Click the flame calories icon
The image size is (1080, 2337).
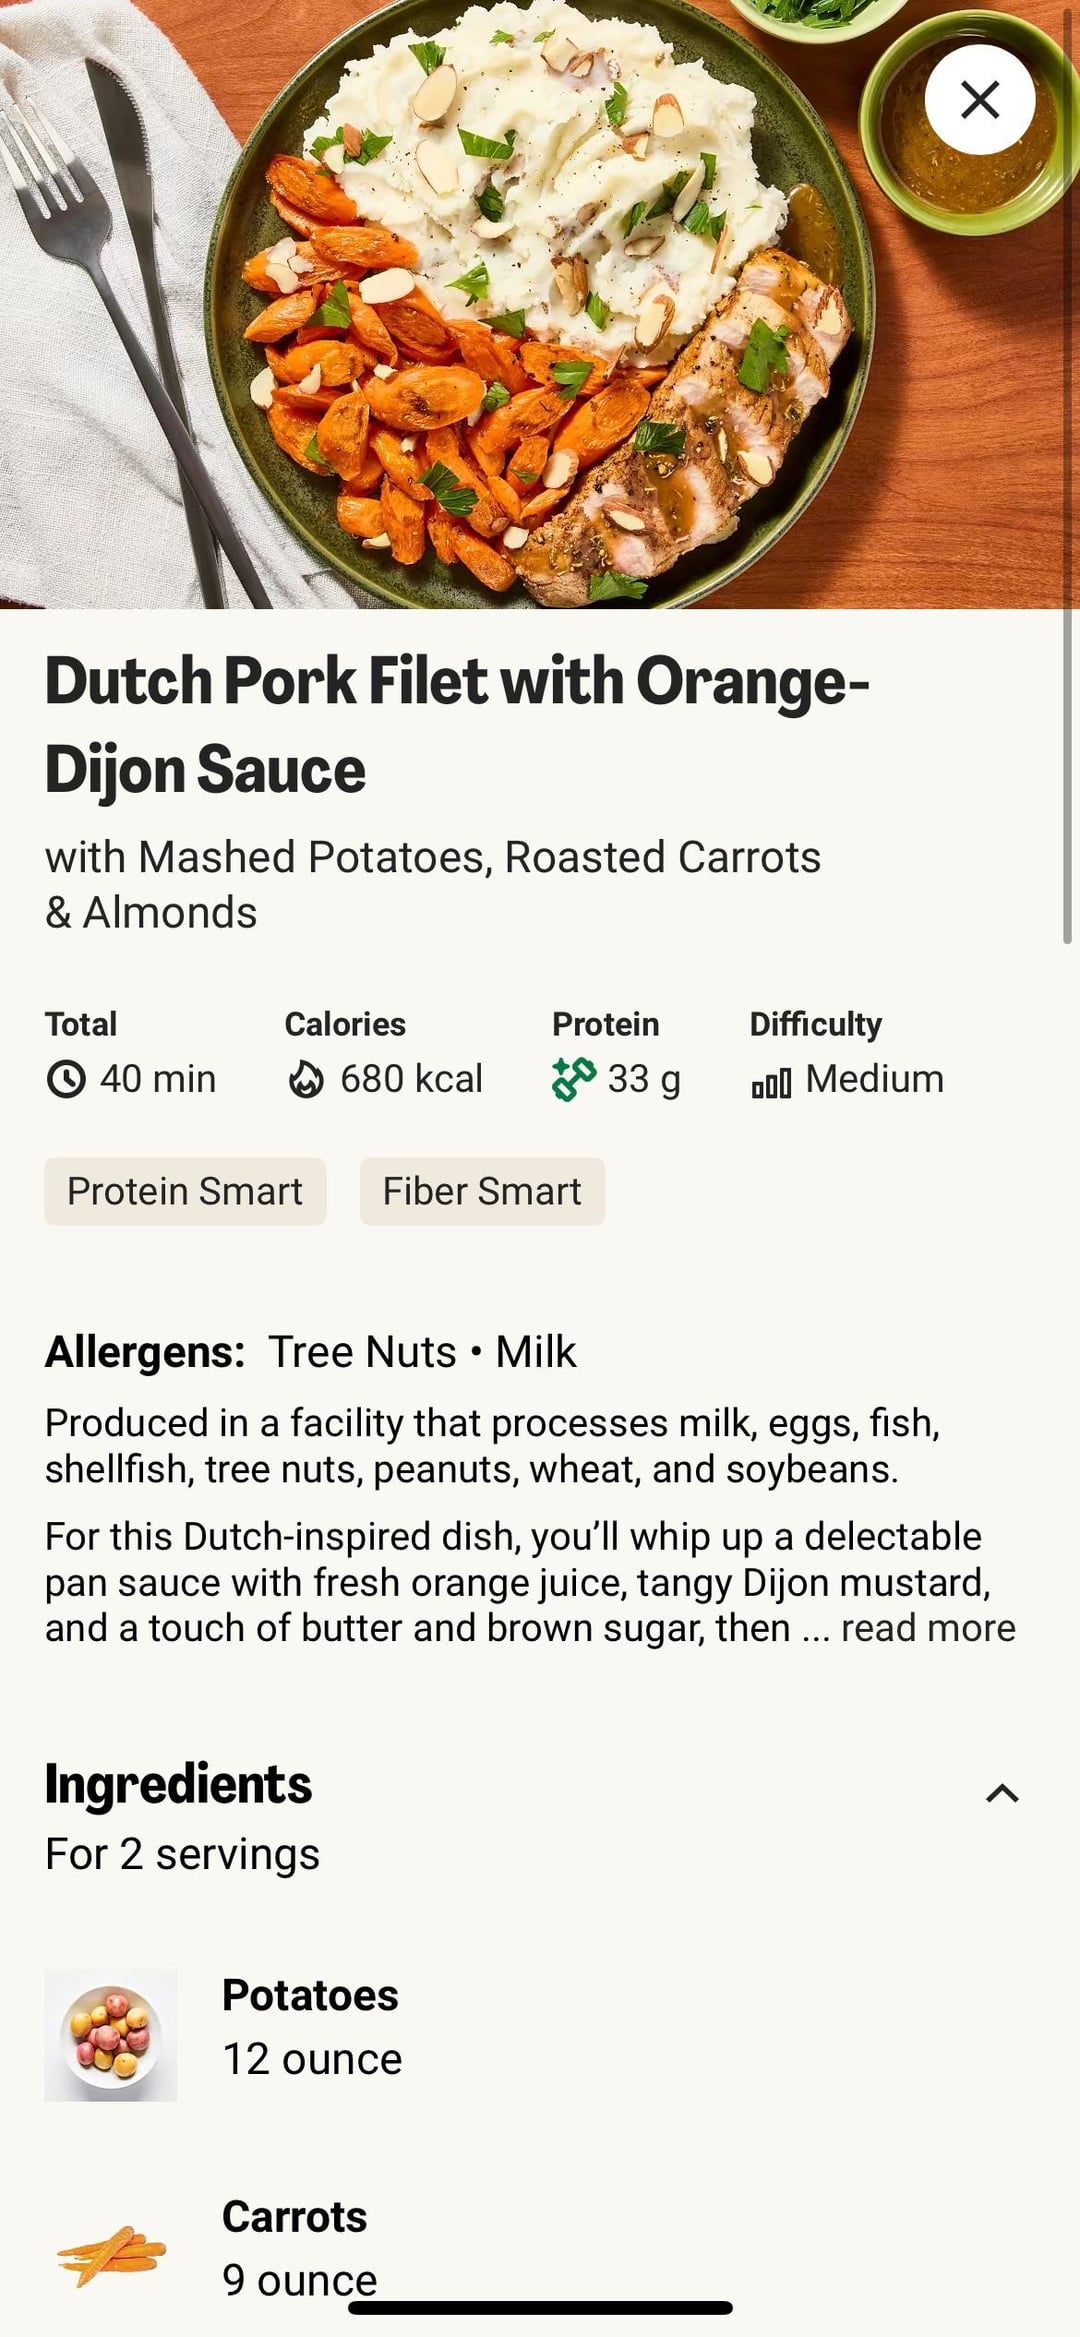coord(306,1080)
